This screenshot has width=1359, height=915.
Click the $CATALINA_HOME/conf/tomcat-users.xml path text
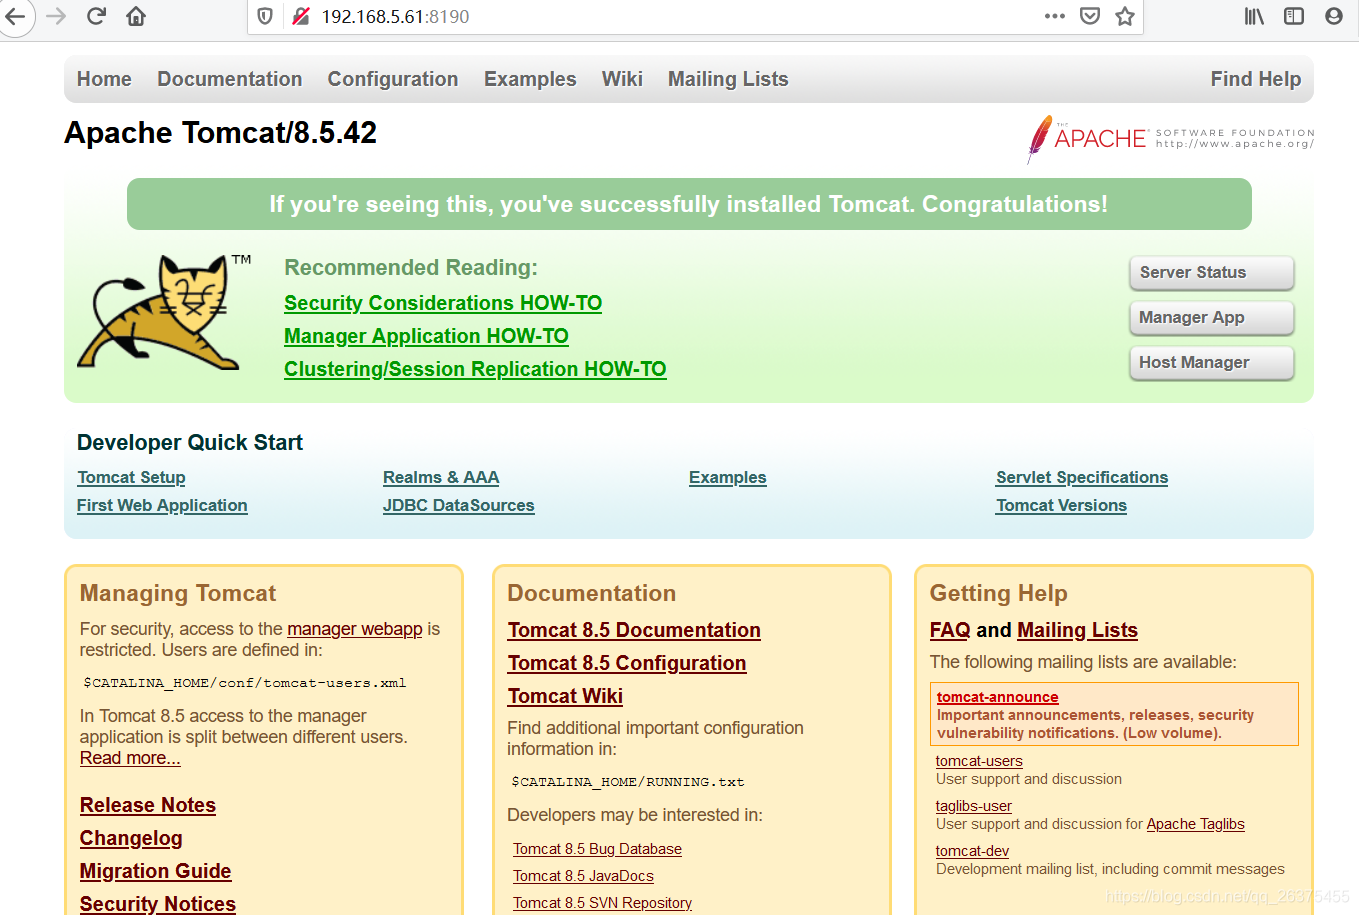pyautogui.click(x=245, y=683)
